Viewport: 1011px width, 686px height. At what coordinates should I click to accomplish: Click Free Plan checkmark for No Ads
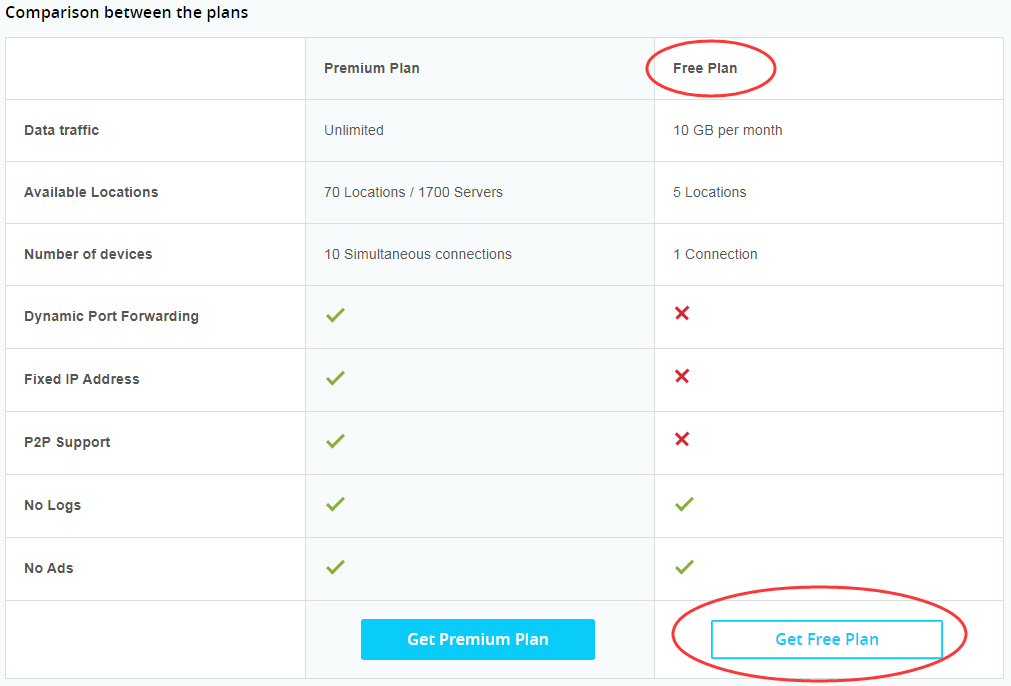[684, 567]
